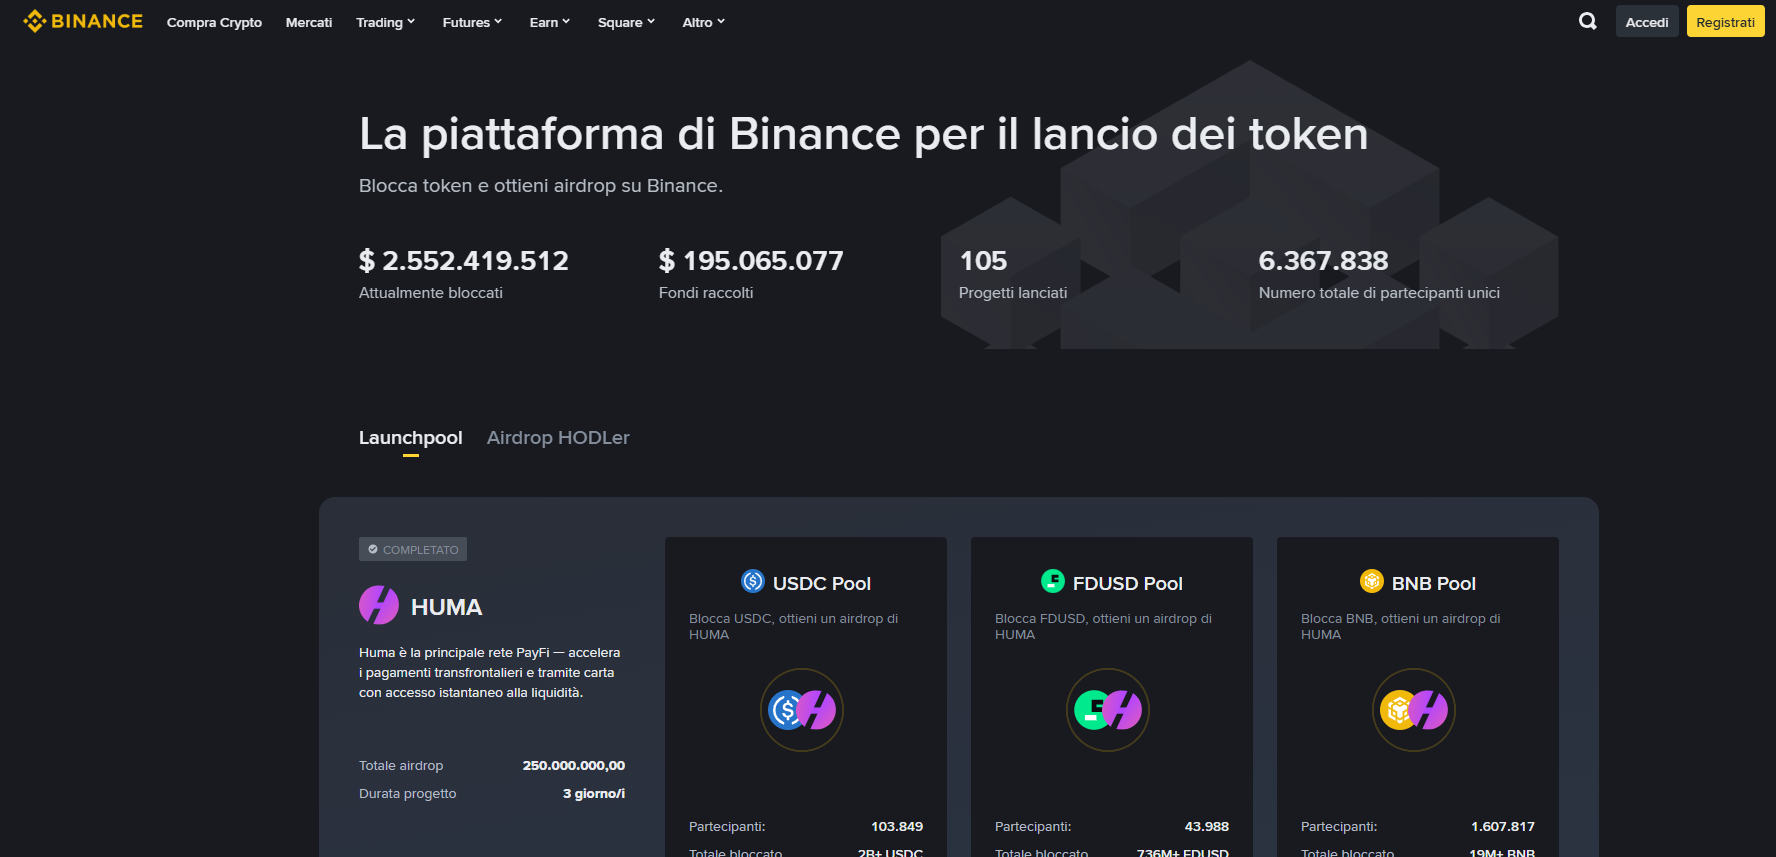Click the Binance logo in the header
This screenshot has width=1776, height=857.
coord(83,21)
